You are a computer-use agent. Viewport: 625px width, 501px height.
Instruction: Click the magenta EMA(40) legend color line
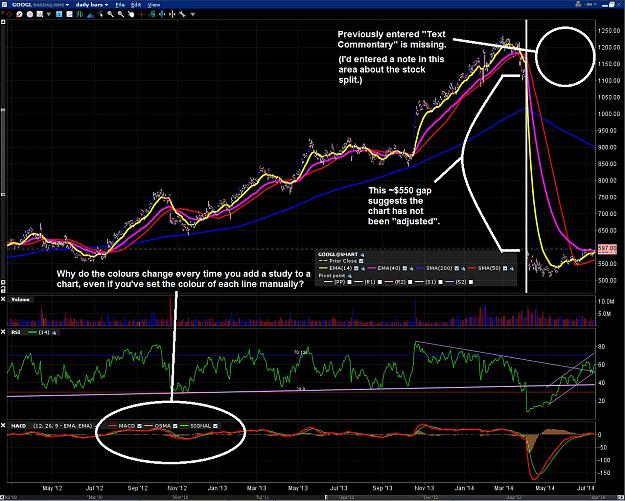click(x=372, y=268)
